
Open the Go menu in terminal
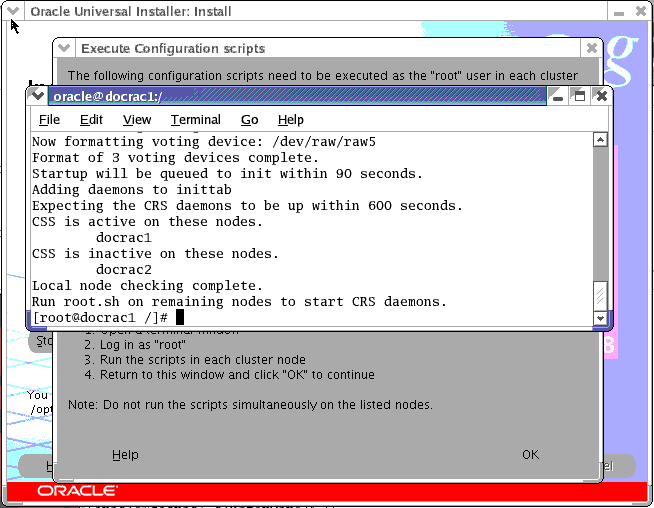(x=249, y=120)
